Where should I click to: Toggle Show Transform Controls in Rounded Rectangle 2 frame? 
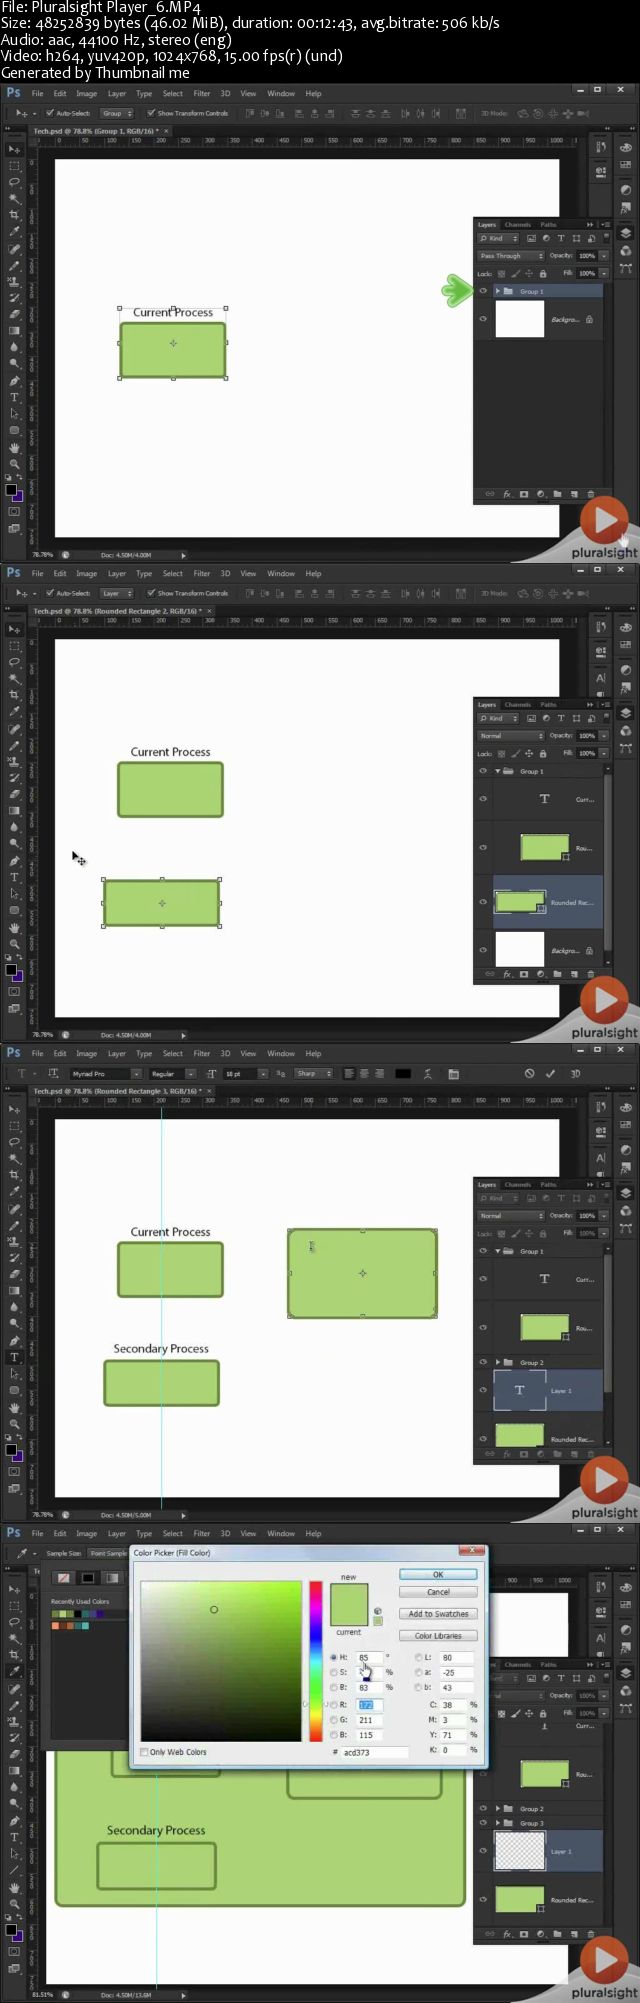pos(151,593)
